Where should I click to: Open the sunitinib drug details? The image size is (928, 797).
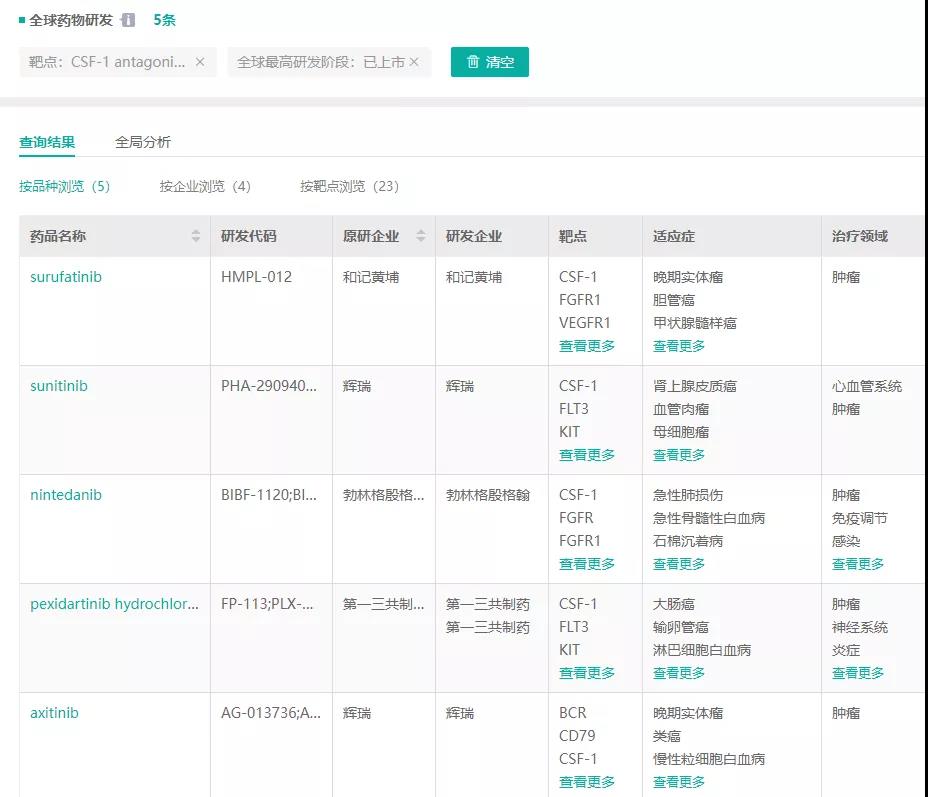pyautogui.click(x=59, y=386)
